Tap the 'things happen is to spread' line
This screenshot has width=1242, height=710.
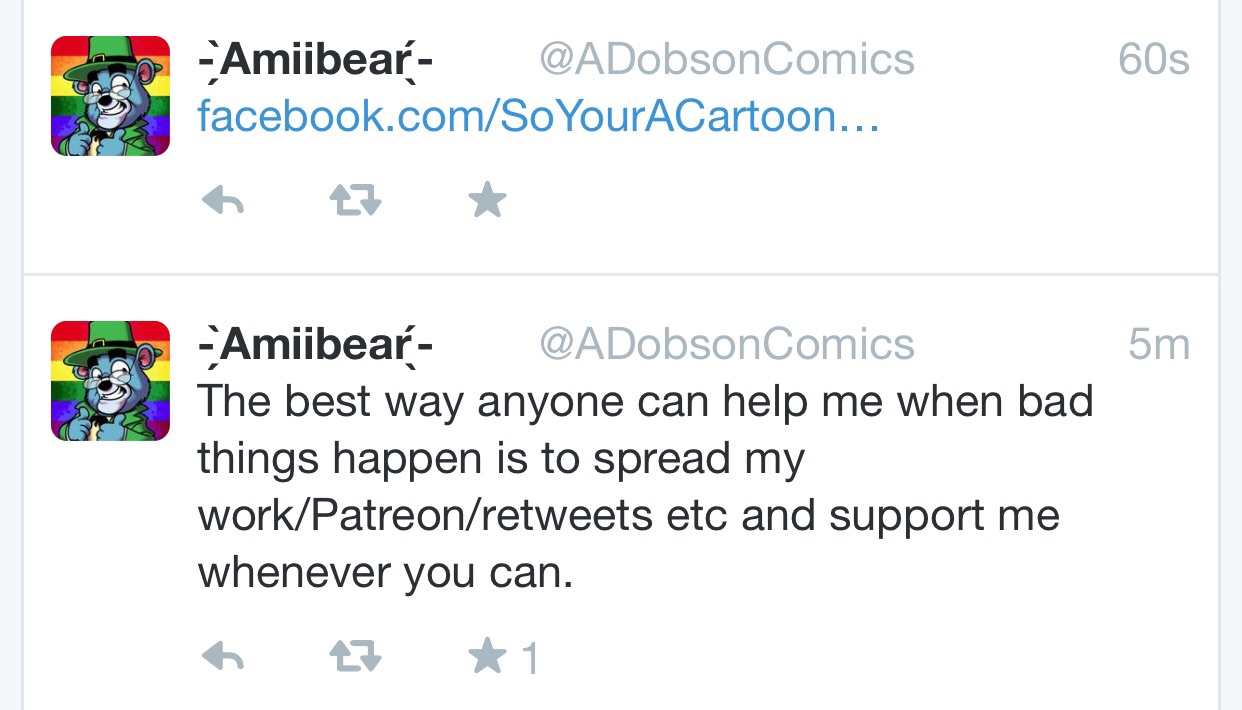pos(501,459)
